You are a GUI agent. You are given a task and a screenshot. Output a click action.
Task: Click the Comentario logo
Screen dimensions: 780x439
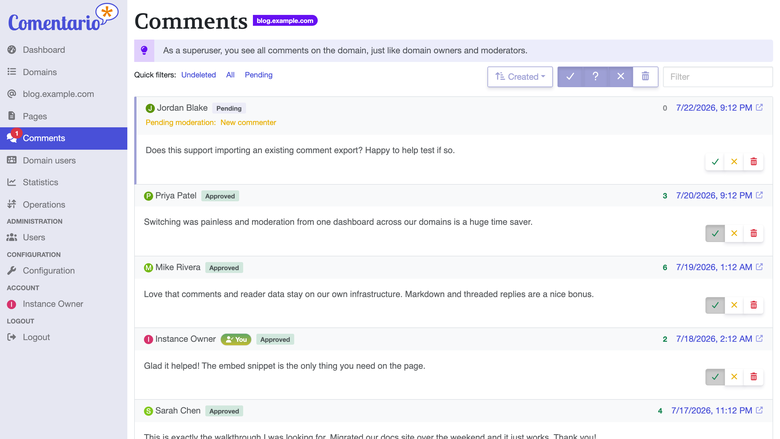coord(63,18)
